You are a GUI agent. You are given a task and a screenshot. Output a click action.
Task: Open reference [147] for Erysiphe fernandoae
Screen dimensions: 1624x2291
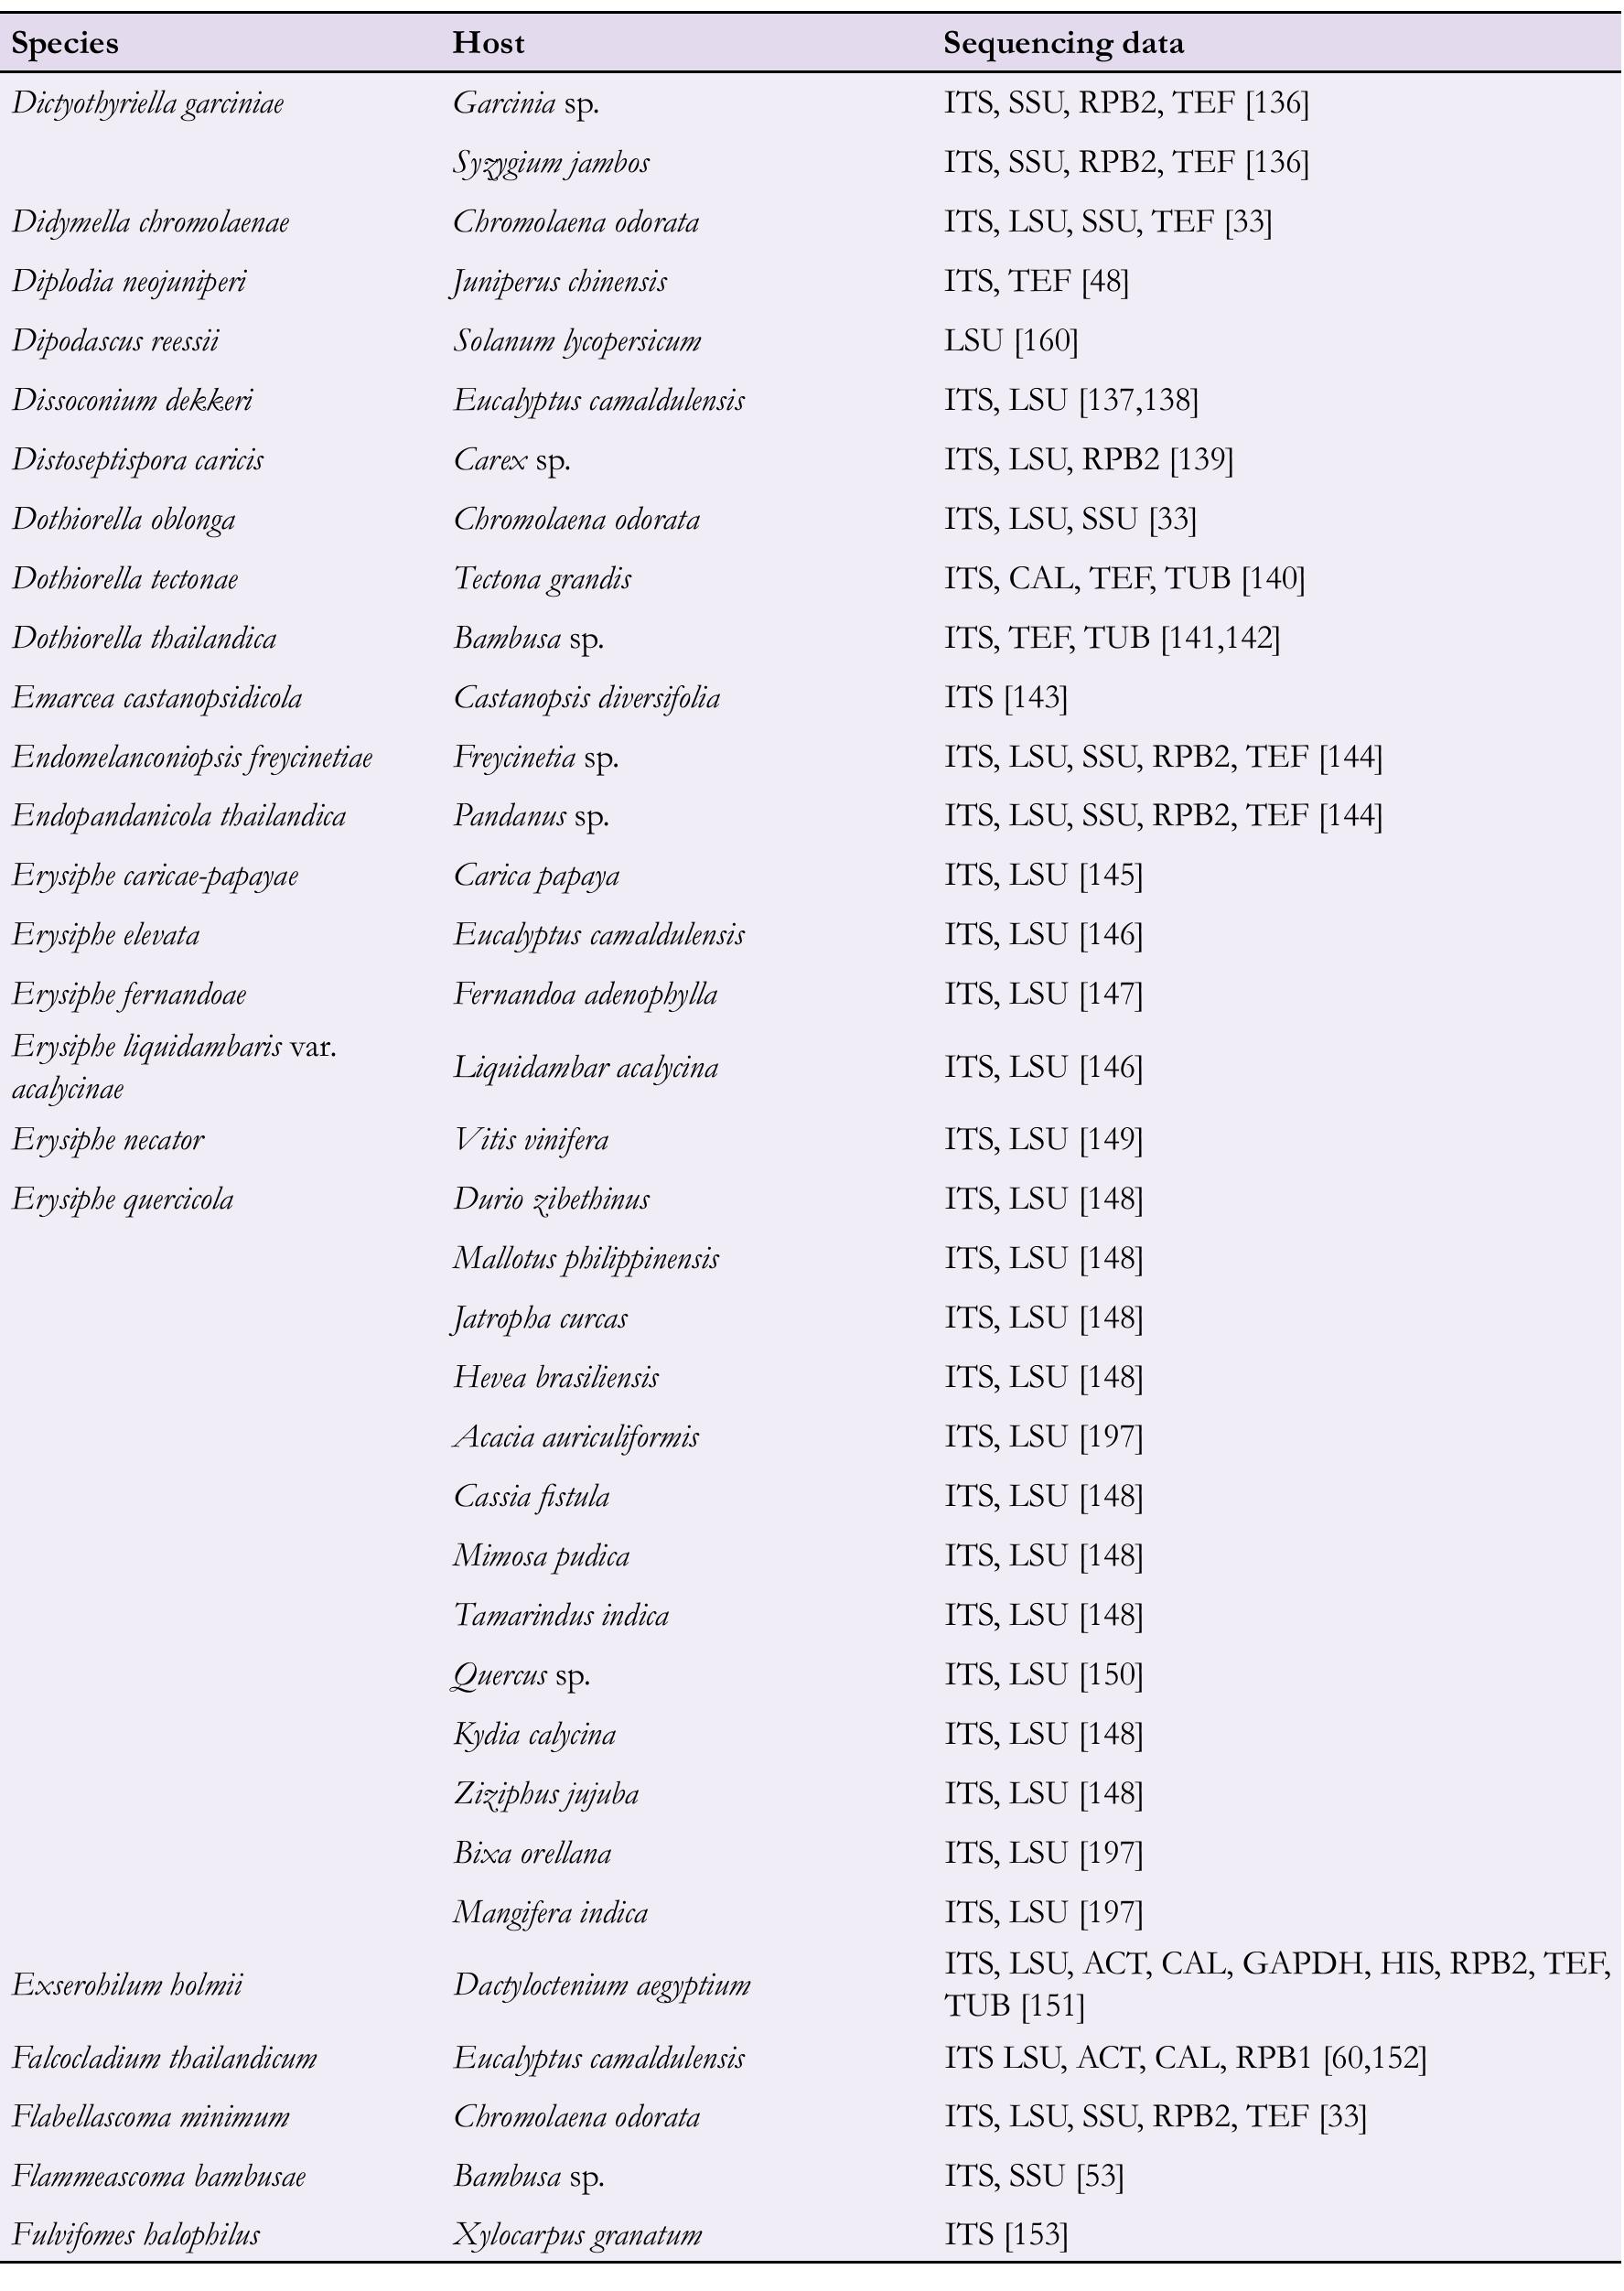click(x=1110, y=994)
